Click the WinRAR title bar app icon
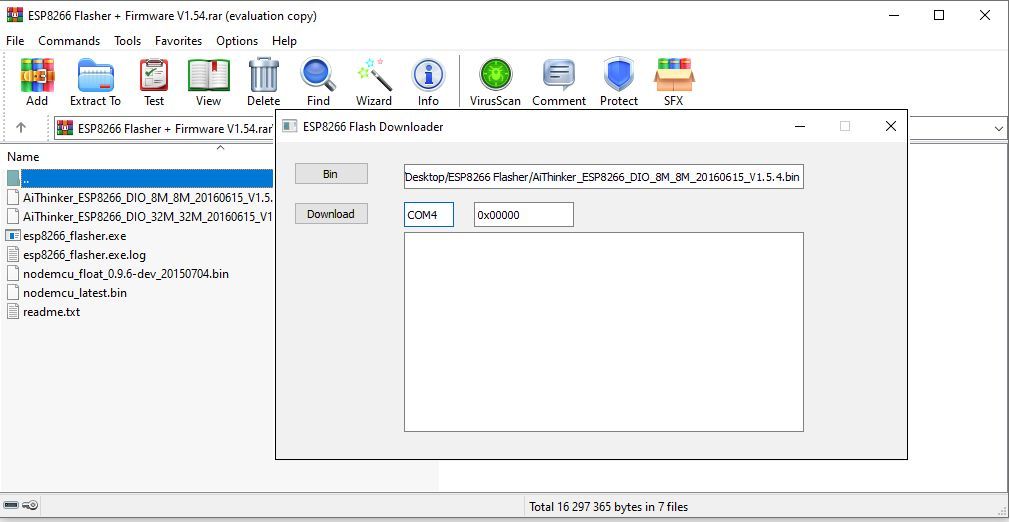 pyautogui.click(x=14, y=15)
